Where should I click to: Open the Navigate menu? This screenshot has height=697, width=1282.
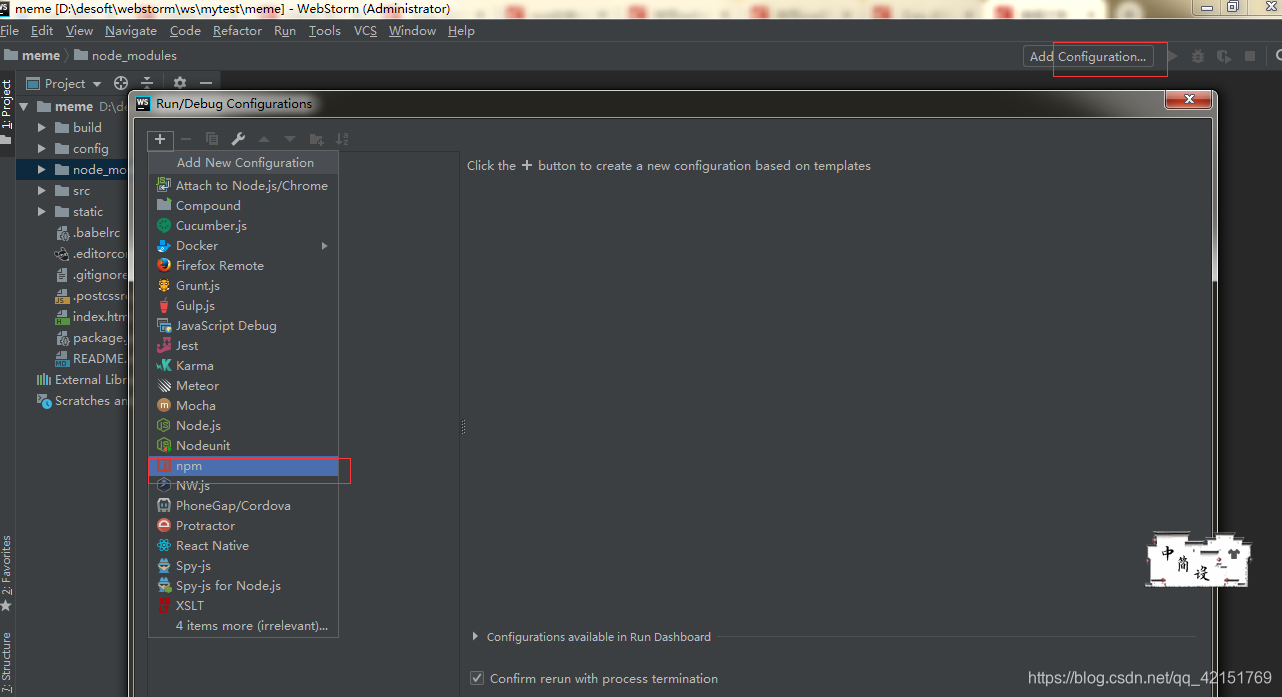(x=131, y=31)
